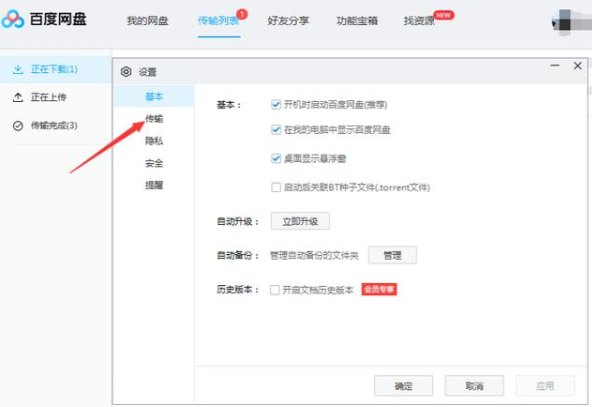Click the upload icon next to 正在上传
592x407 pixels.
tap(18, 97)
